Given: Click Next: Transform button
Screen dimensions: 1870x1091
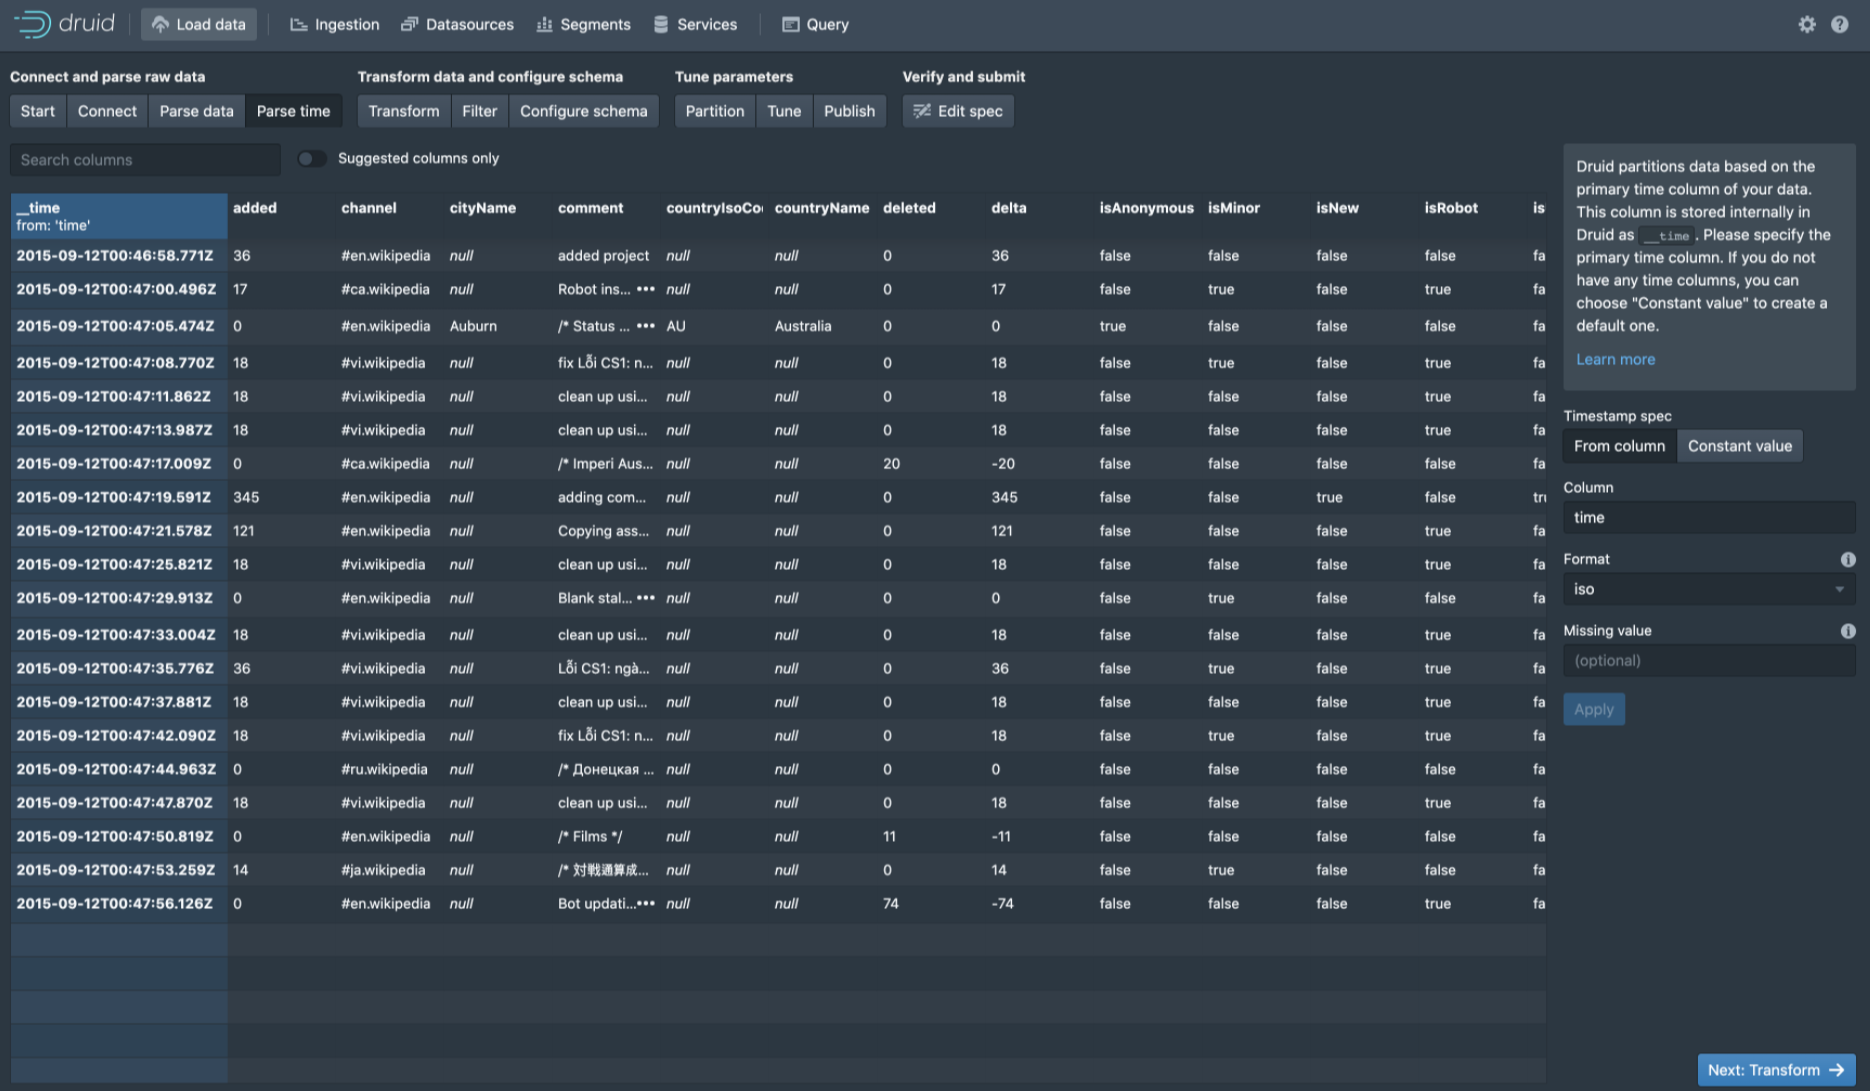Looking at the screenshot, I should click(x=1776, y=1070).
